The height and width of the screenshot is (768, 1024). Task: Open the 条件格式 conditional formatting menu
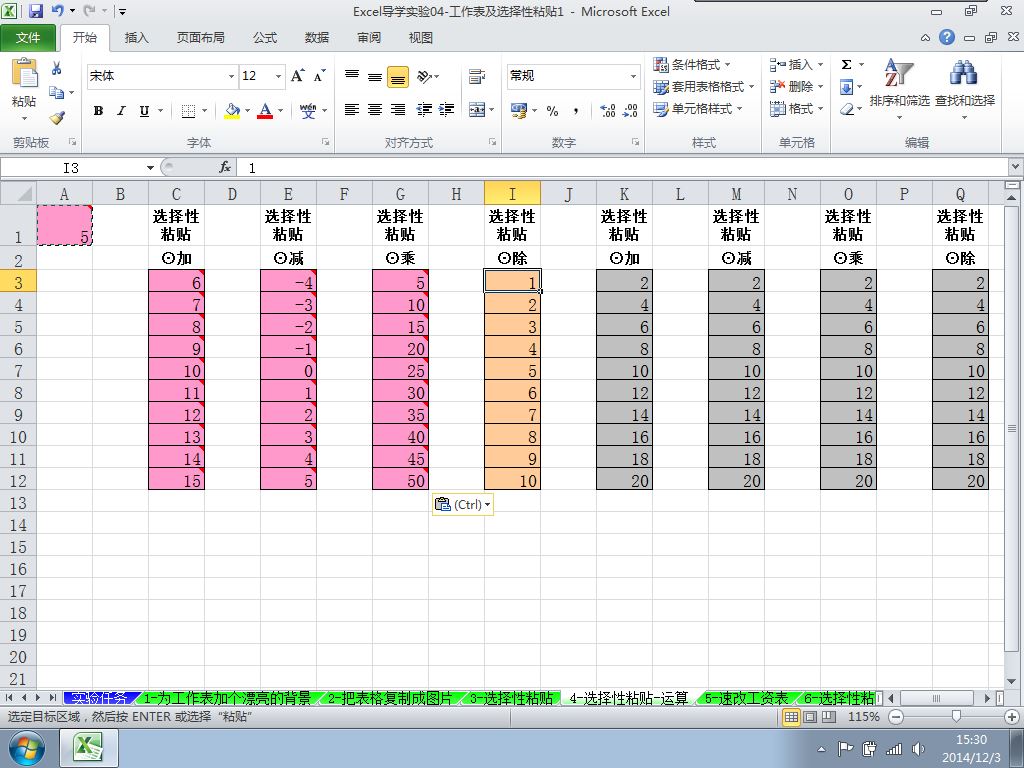click(692, 65)
